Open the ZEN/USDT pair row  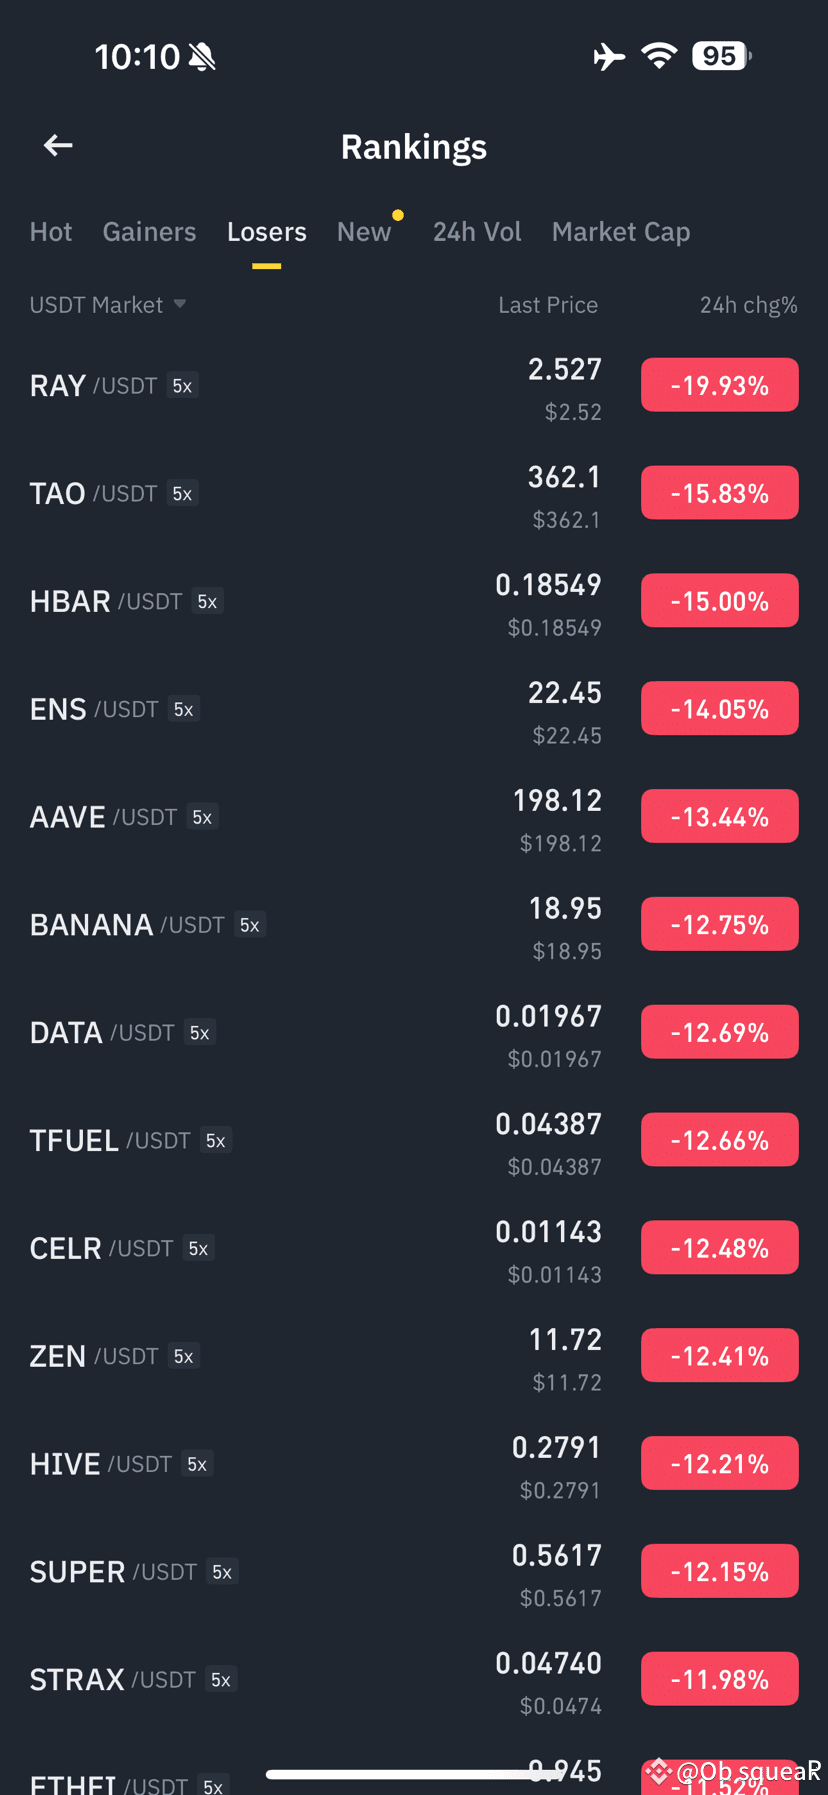(x=414, y=1356)
